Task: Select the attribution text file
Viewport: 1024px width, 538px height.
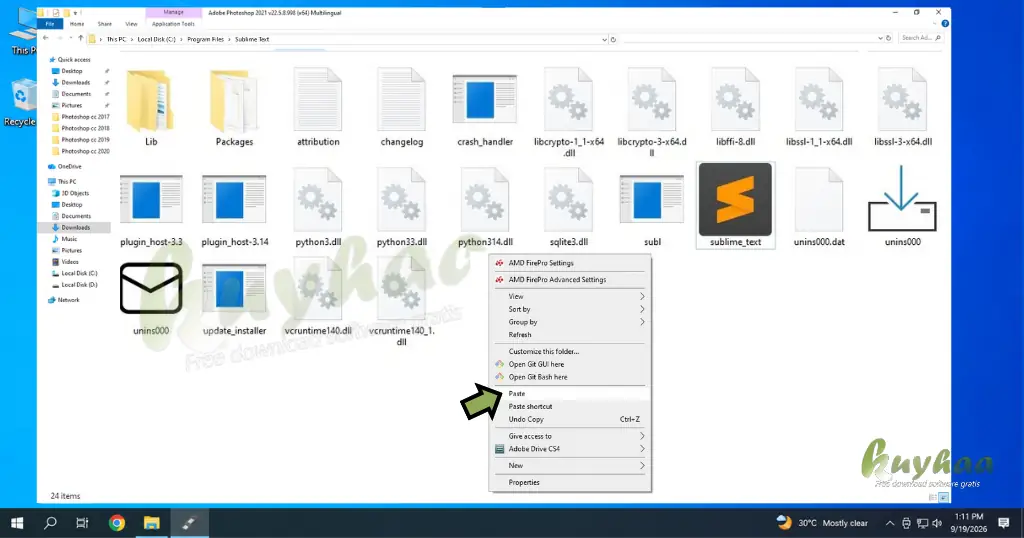Action: tap(318, 106)
